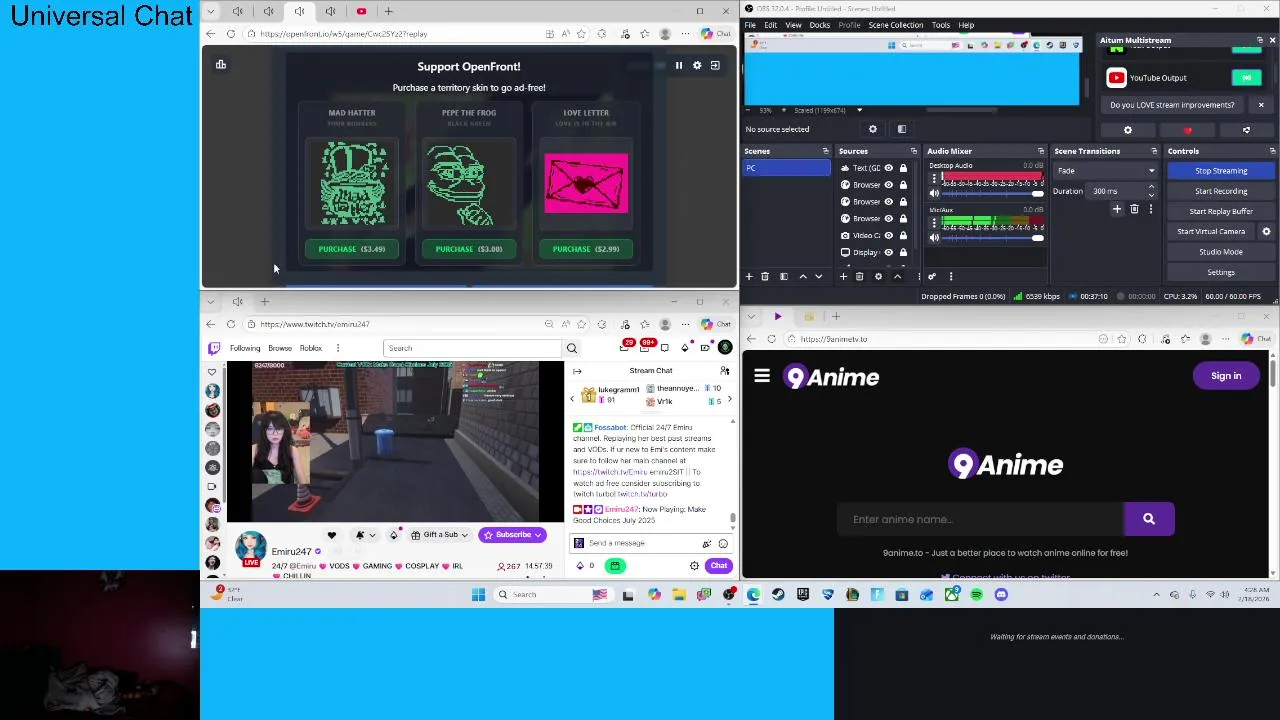This screenshot has width=1280, height=720.
Task: Toggle visibility of the Text (GDI) source
Action: [888, 168]
